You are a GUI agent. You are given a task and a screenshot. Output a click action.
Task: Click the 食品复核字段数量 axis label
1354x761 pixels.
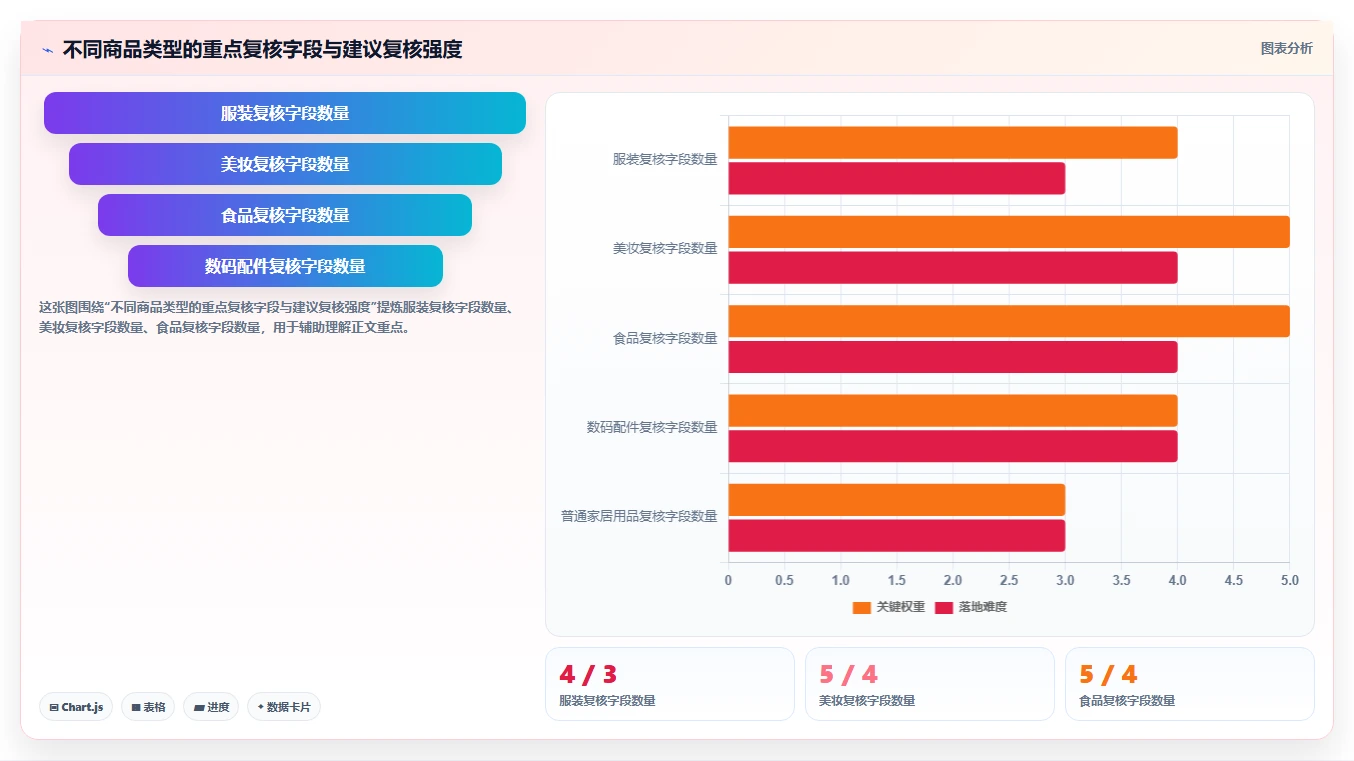click(x=665, y=338)
